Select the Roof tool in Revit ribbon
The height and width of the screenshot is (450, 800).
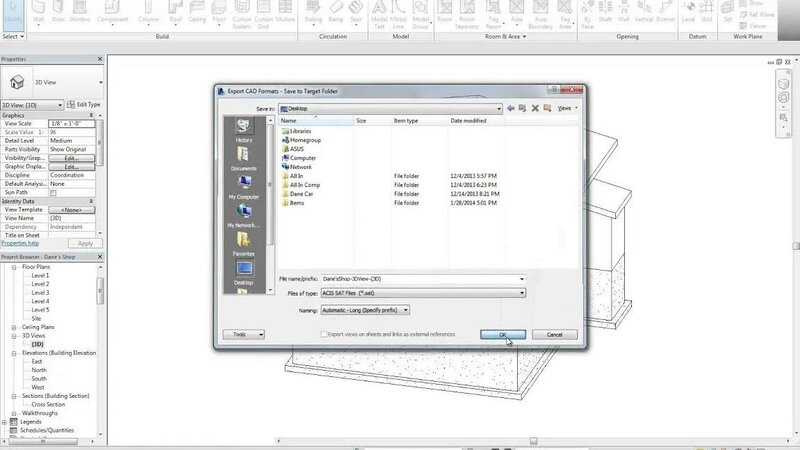(175, 13)
